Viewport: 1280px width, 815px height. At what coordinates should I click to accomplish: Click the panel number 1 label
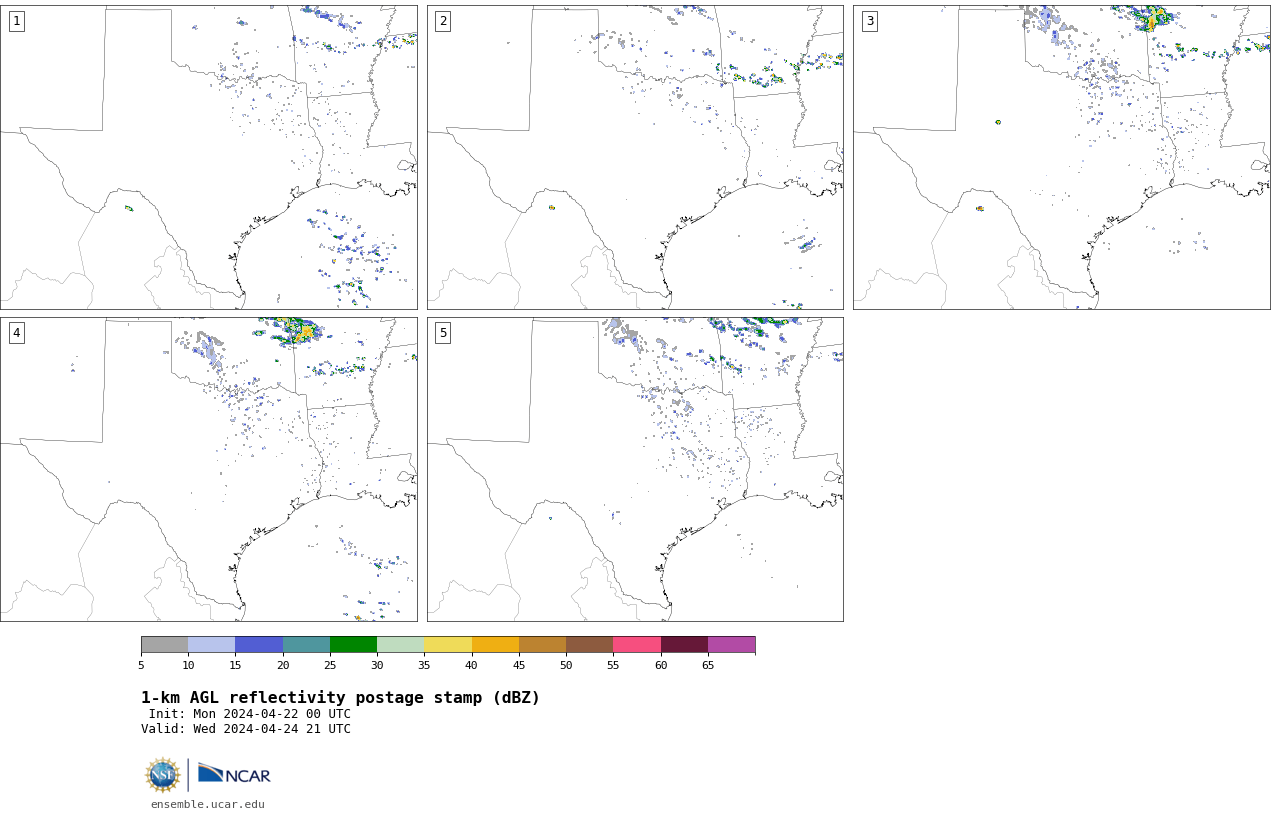16,21
